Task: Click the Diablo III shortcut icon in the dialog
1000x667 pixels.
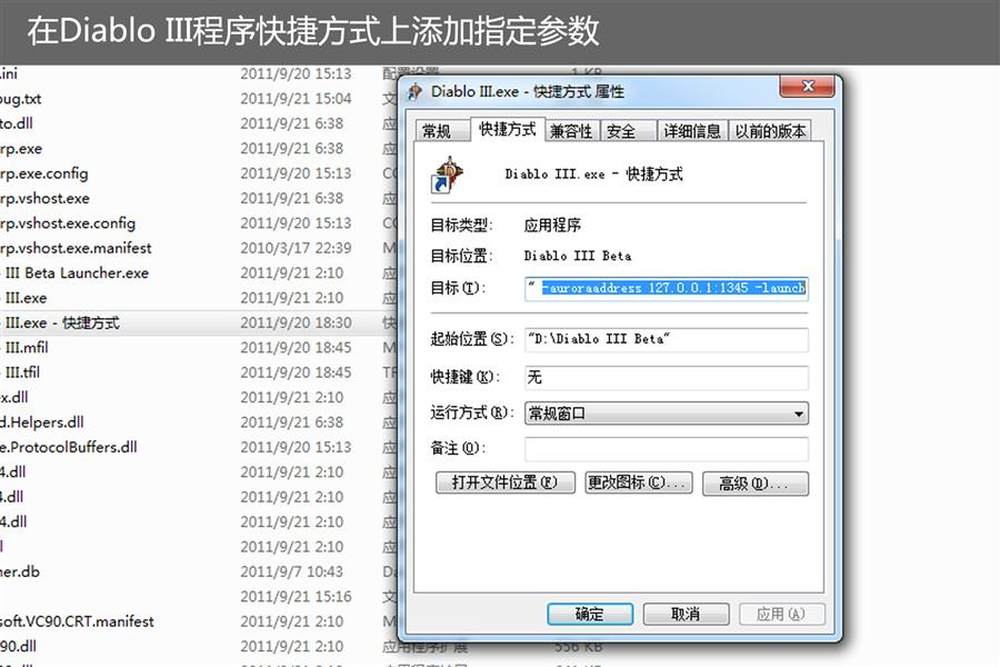Action: [448, 174]
